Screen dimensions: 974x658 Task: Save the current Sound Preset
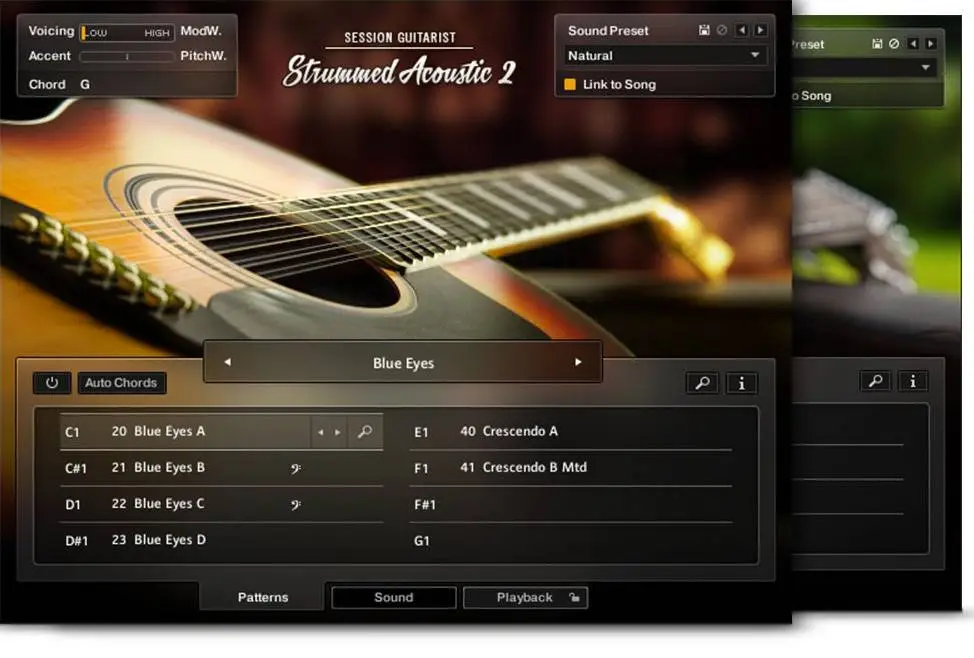tap(704, 30)
